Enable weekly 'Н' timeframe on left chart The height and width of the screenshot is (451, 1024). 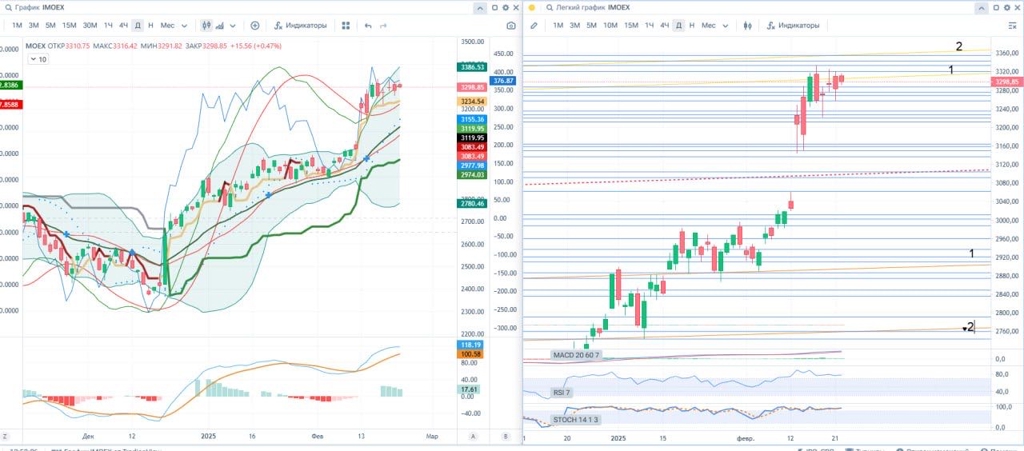click(150, 25)
